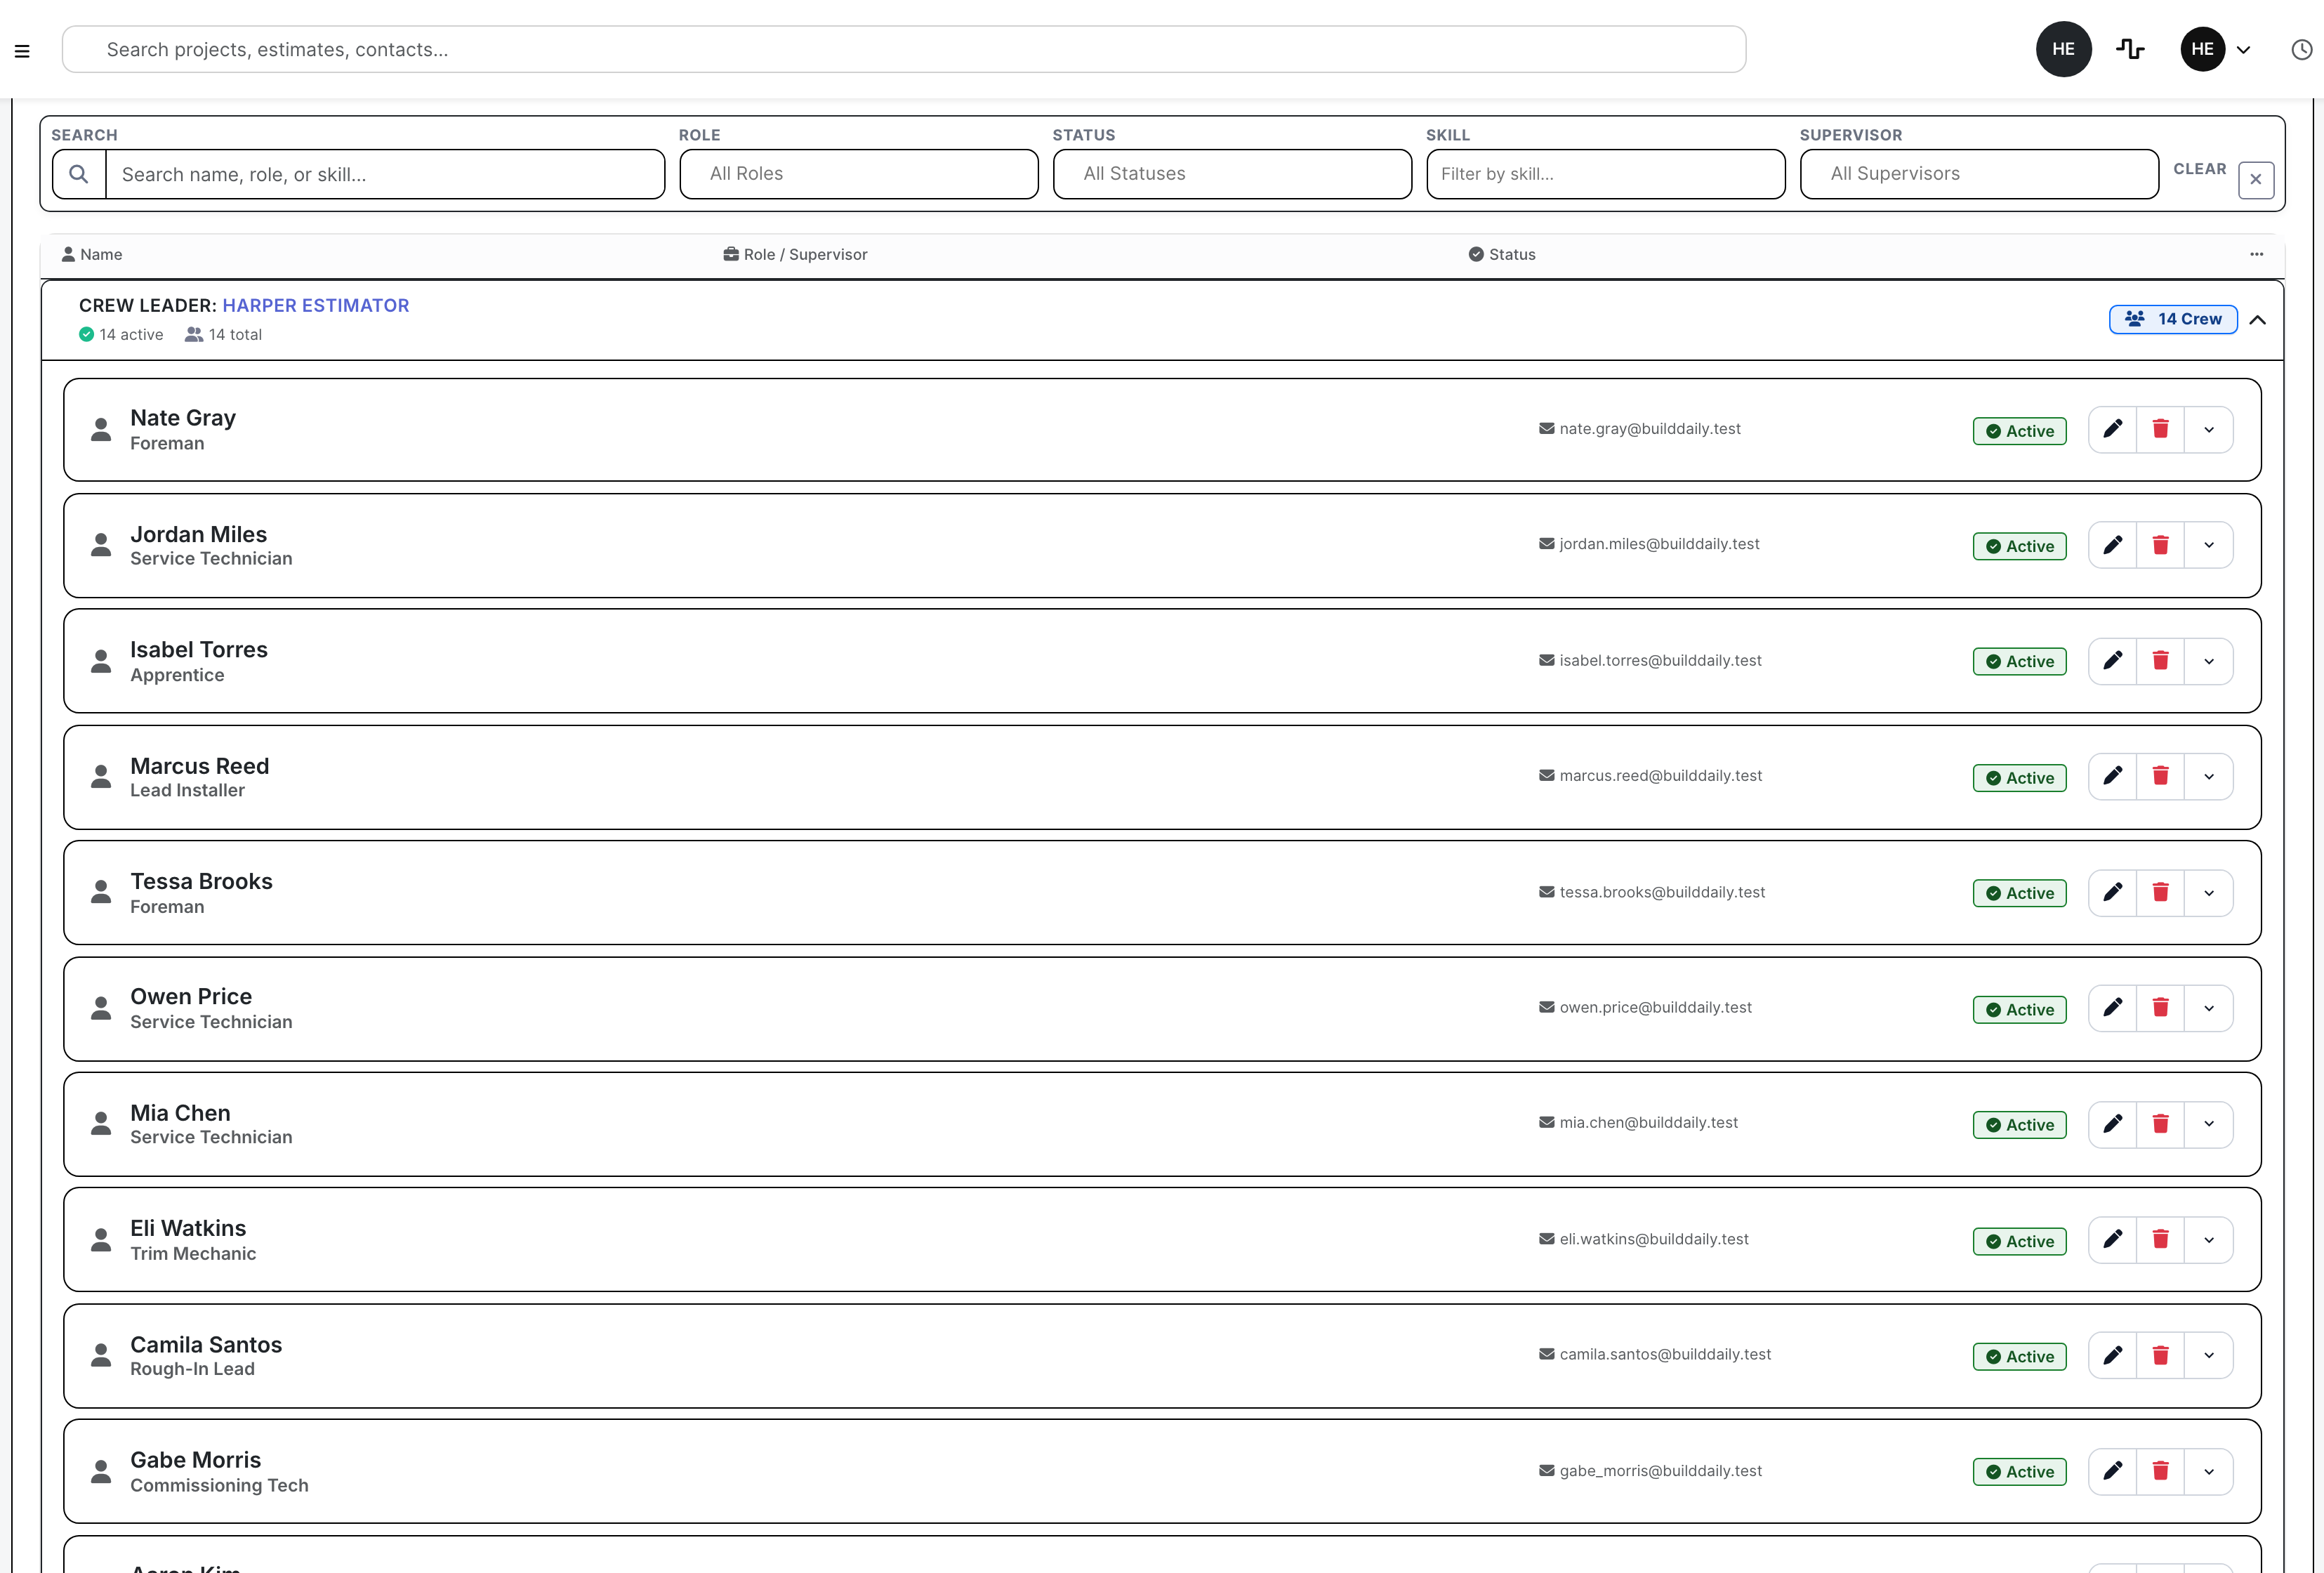The width and height of the screenshot is (2324, 1573).
Task: Click the Role / Supervisor column header
Action: (x=795, y=254)
